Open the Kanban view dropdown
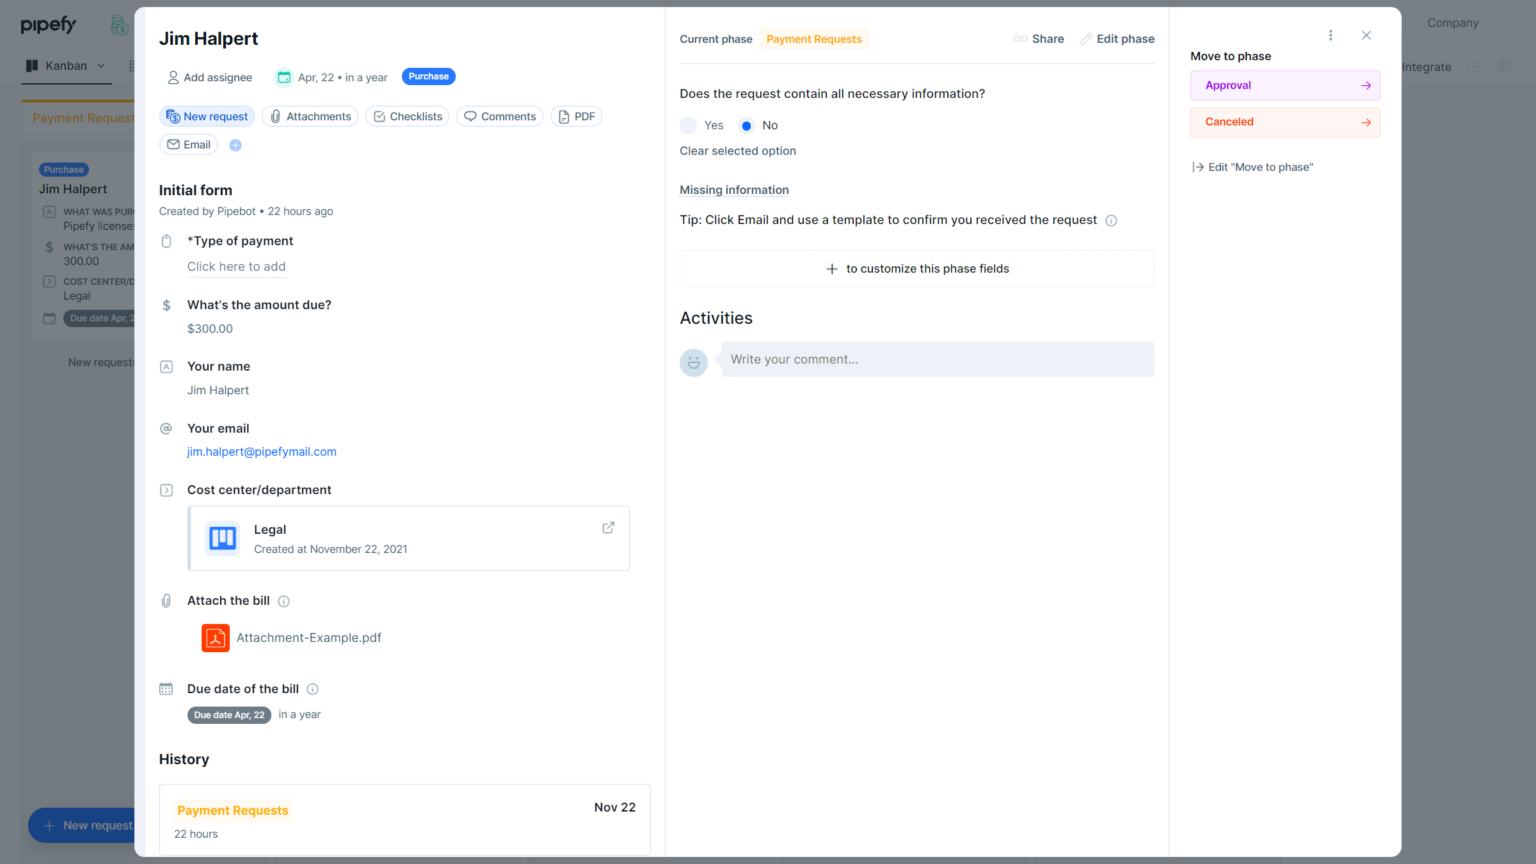1536x864 pixels. coord(66,66)
